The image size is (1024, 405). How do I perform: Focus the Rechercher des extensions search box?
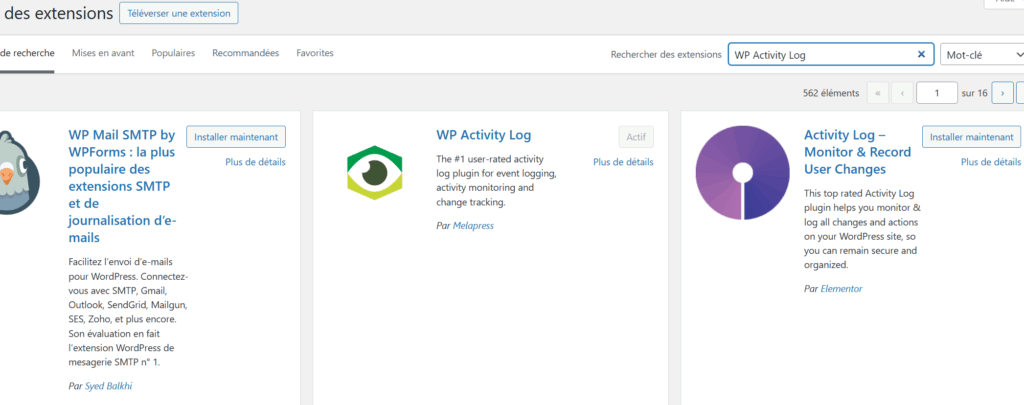(822, 55)
